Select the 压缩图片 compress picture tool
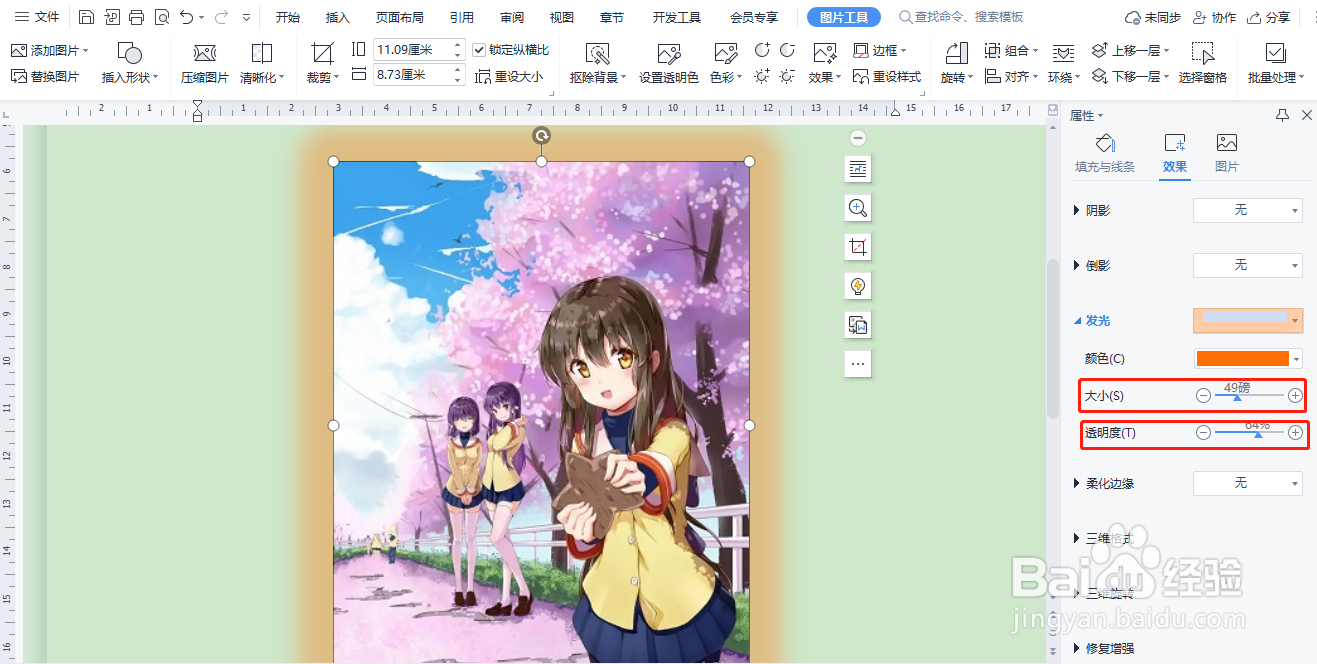This screenshot has height=664, width=1317. (205, 64)
